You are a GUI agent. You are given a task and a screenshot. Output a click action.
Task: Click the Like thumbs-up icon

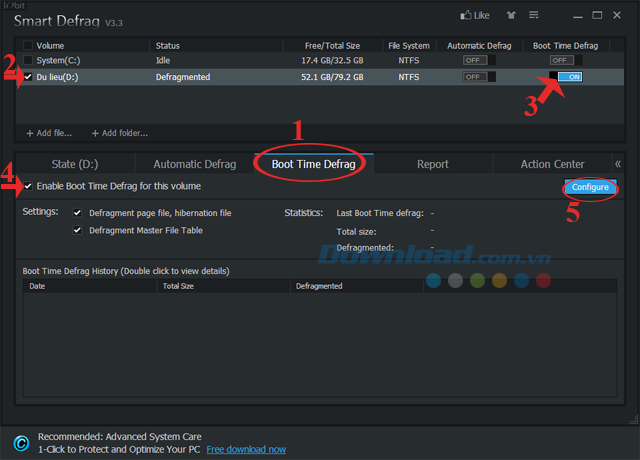[466, 15]
